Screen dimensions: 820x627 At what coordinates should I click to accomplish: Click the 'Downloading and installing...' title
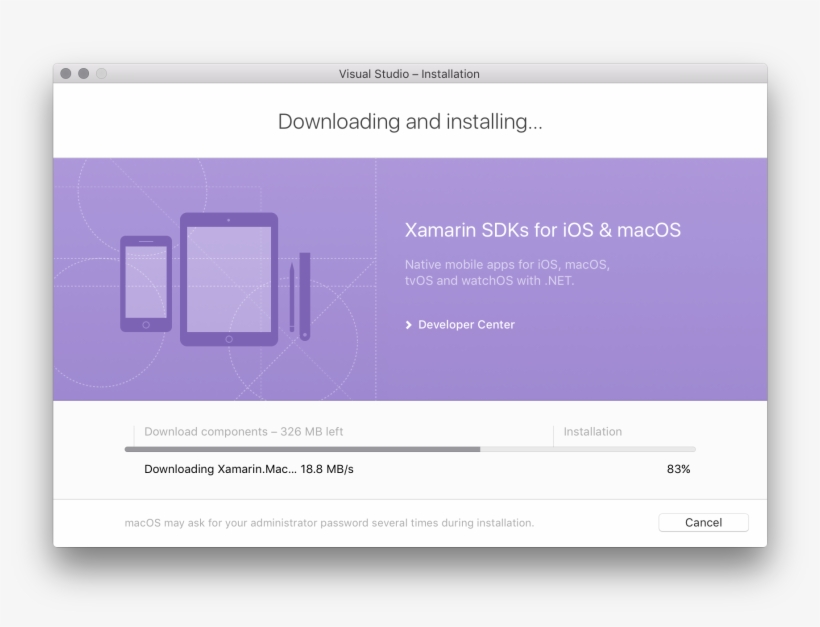point(410,122)
